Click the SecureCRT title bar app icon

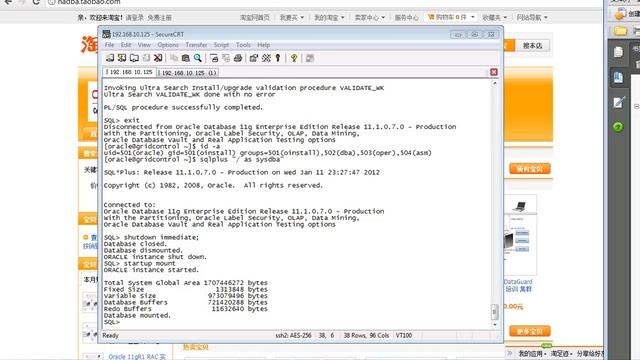pos(107,34)
